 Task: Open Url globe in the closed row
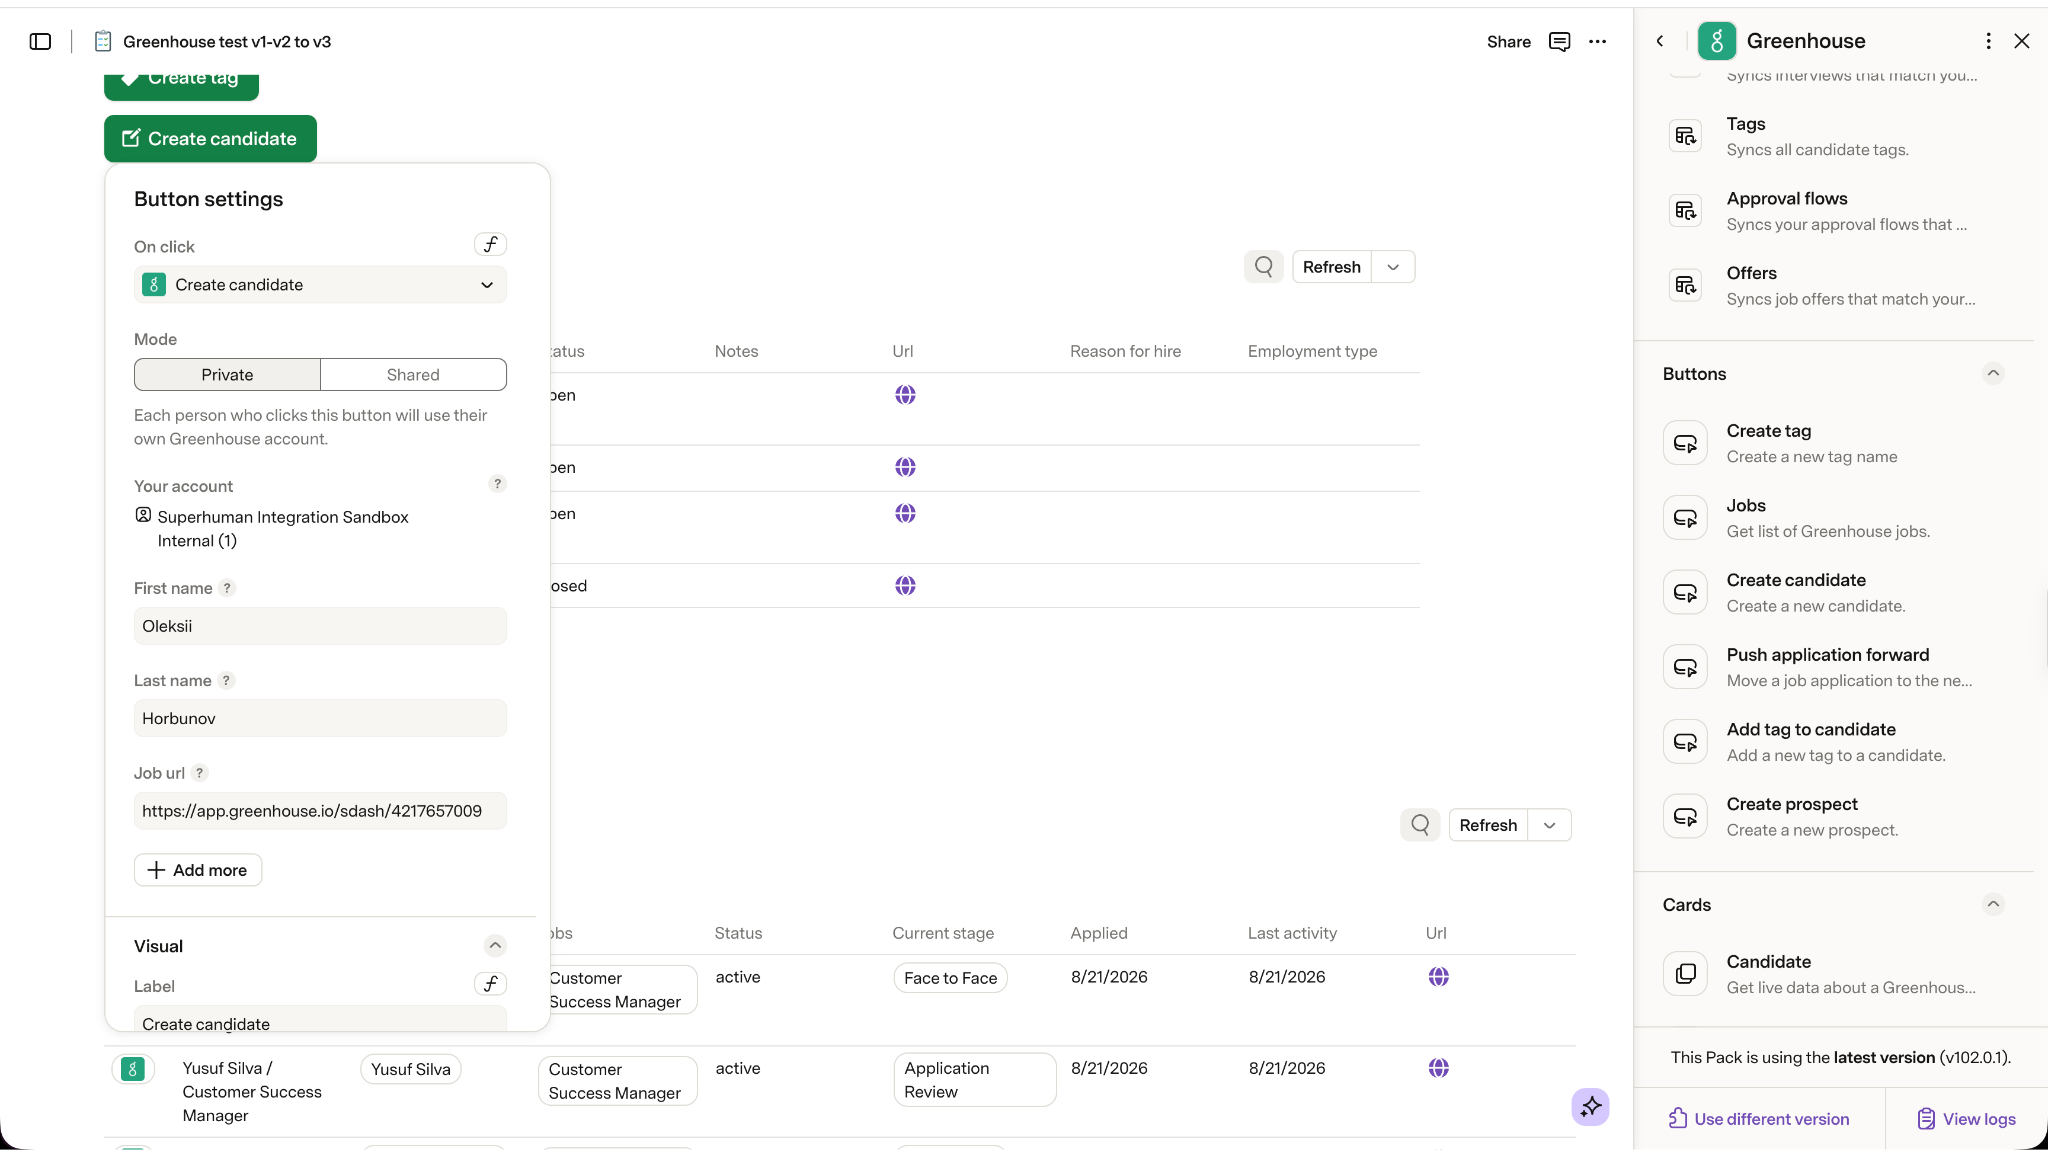(x=905, y=586)
